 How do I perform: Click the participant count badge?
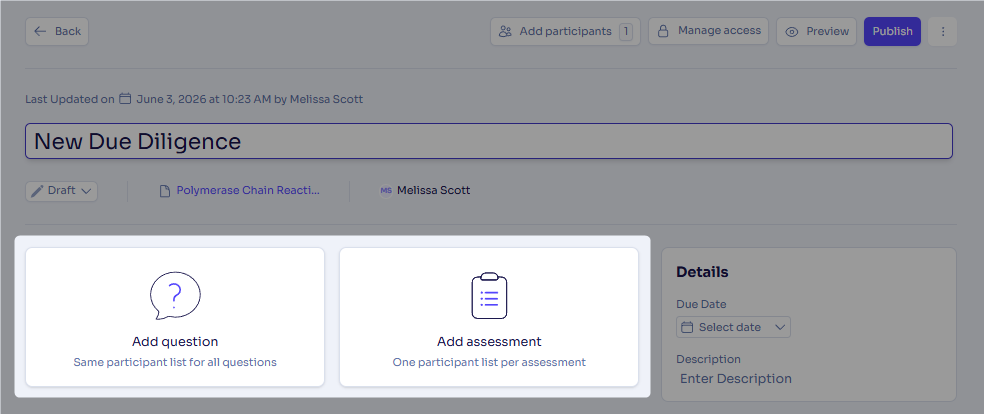(x=626, y=31)
